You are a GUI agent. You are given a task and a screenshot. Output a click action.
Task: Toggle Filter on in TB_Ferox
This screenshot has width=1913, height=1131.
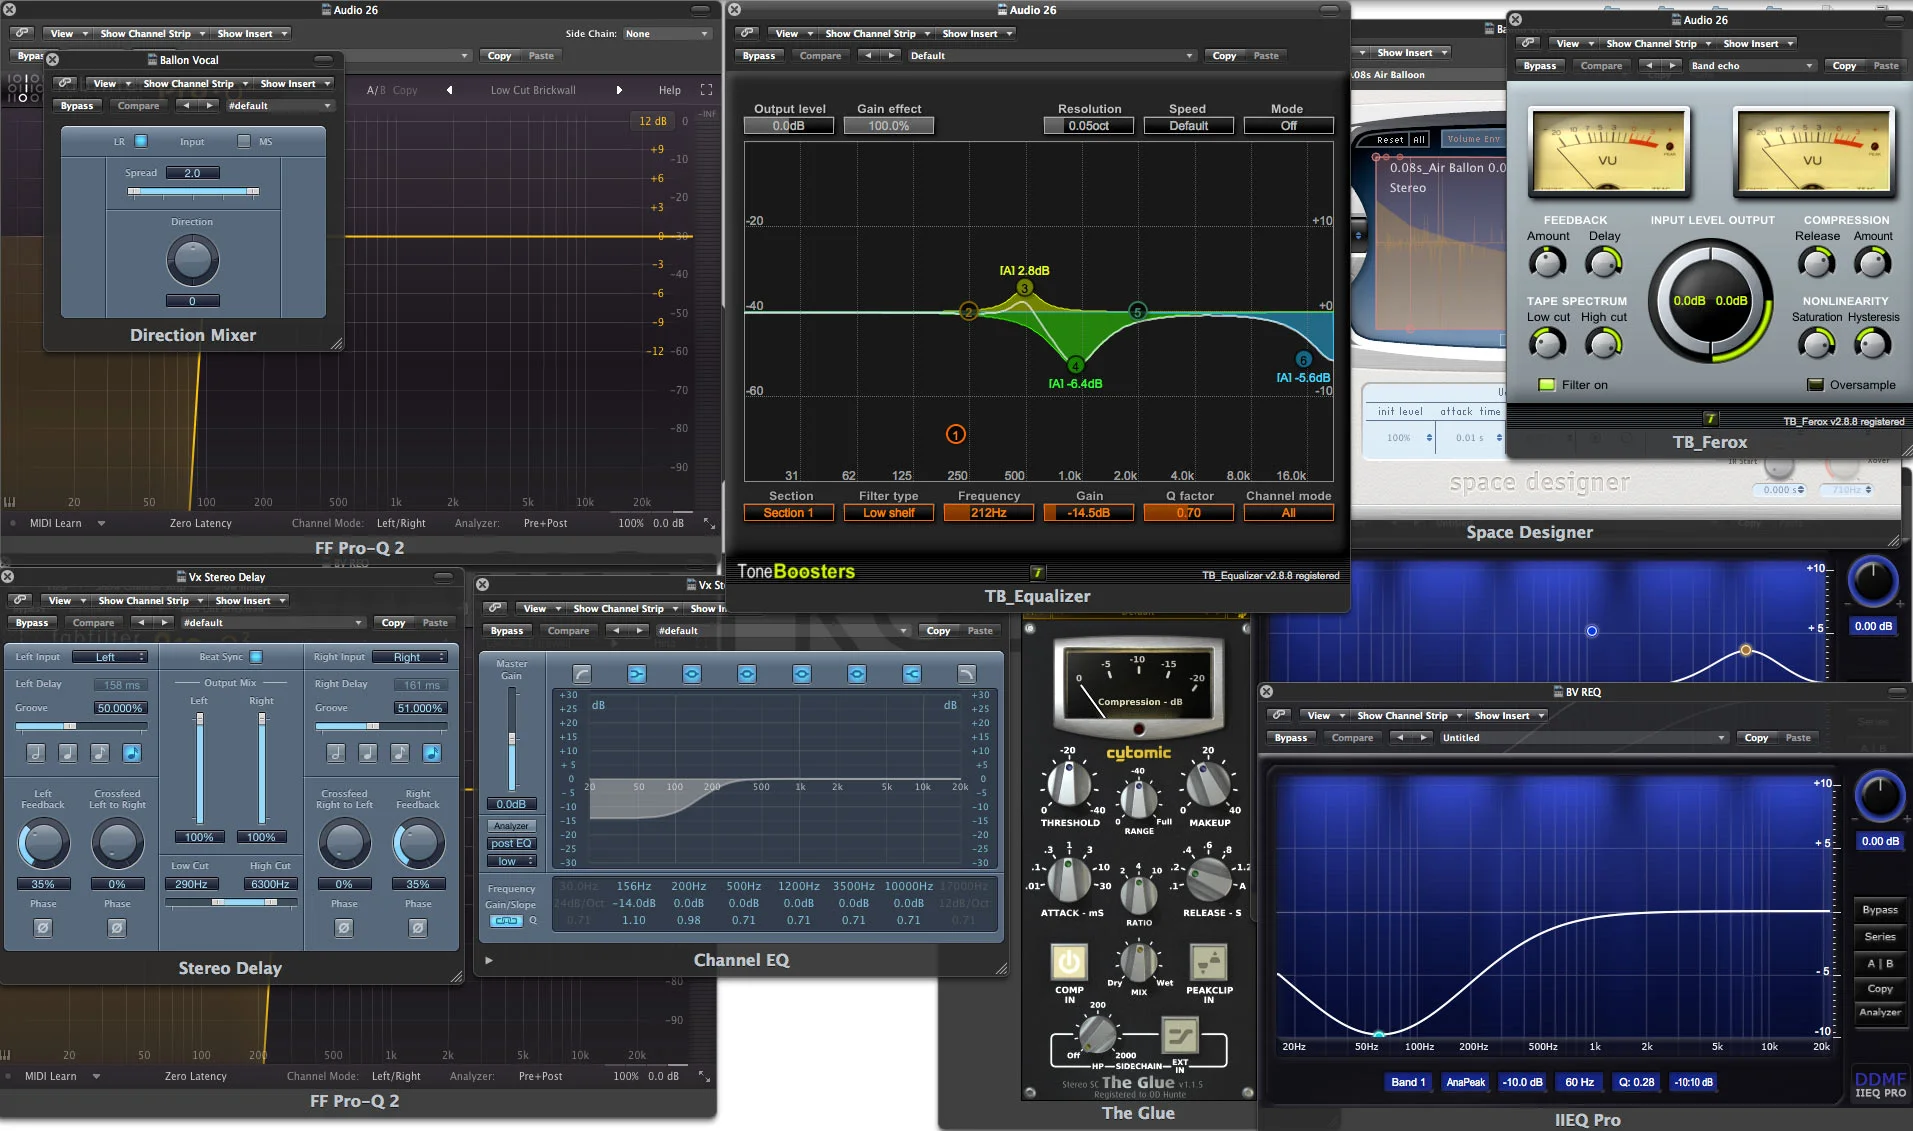1547,385
